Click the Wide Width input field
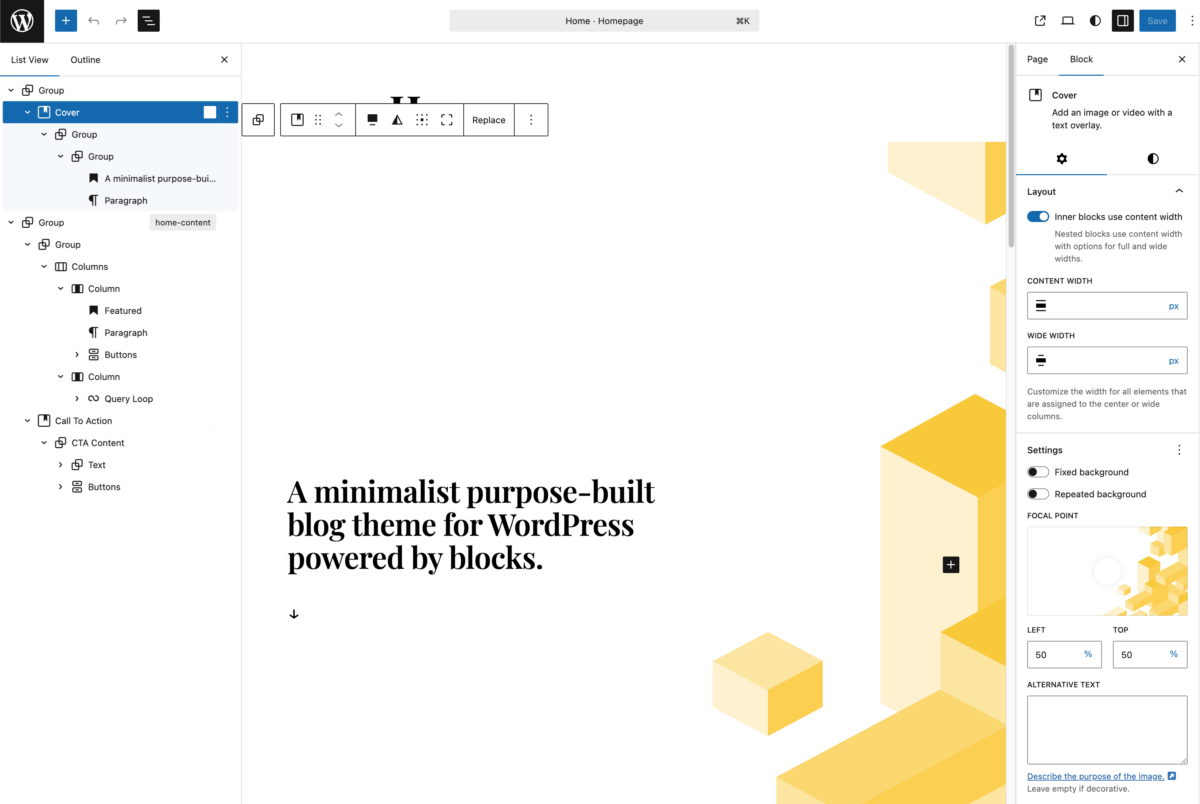Viewport: 1200px width, 804px height. [x=1105, y=360]
